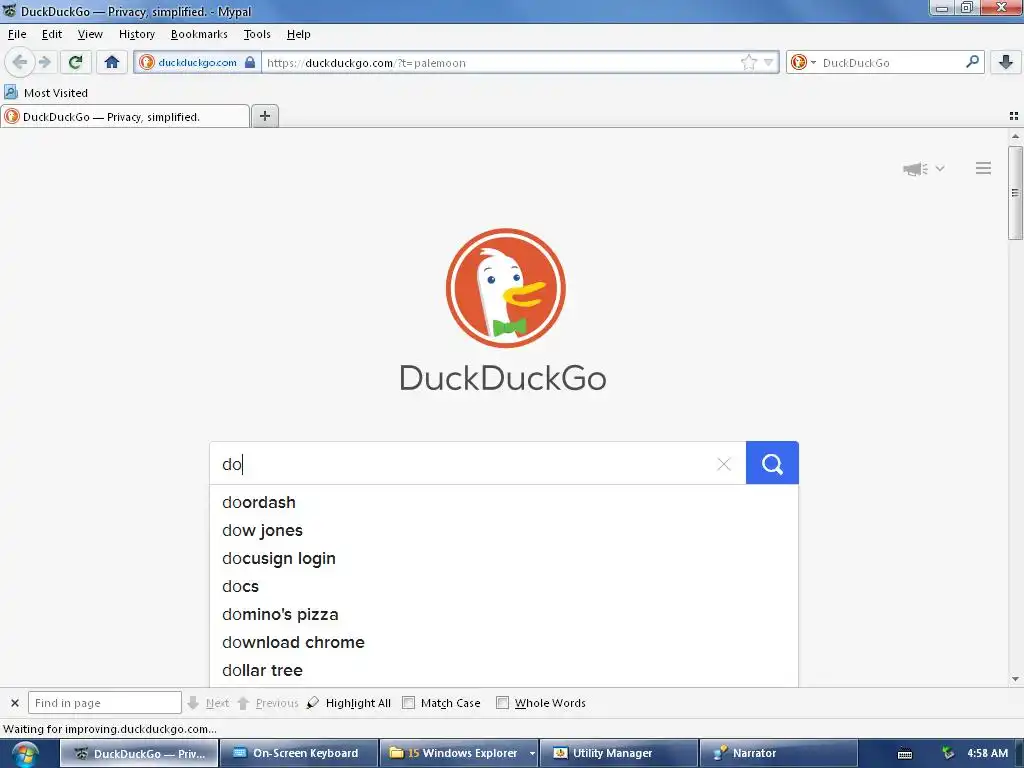Click the keyboard icon in system tray
The width and height of the screenshot is (1024, 768).
pos(904,754)
